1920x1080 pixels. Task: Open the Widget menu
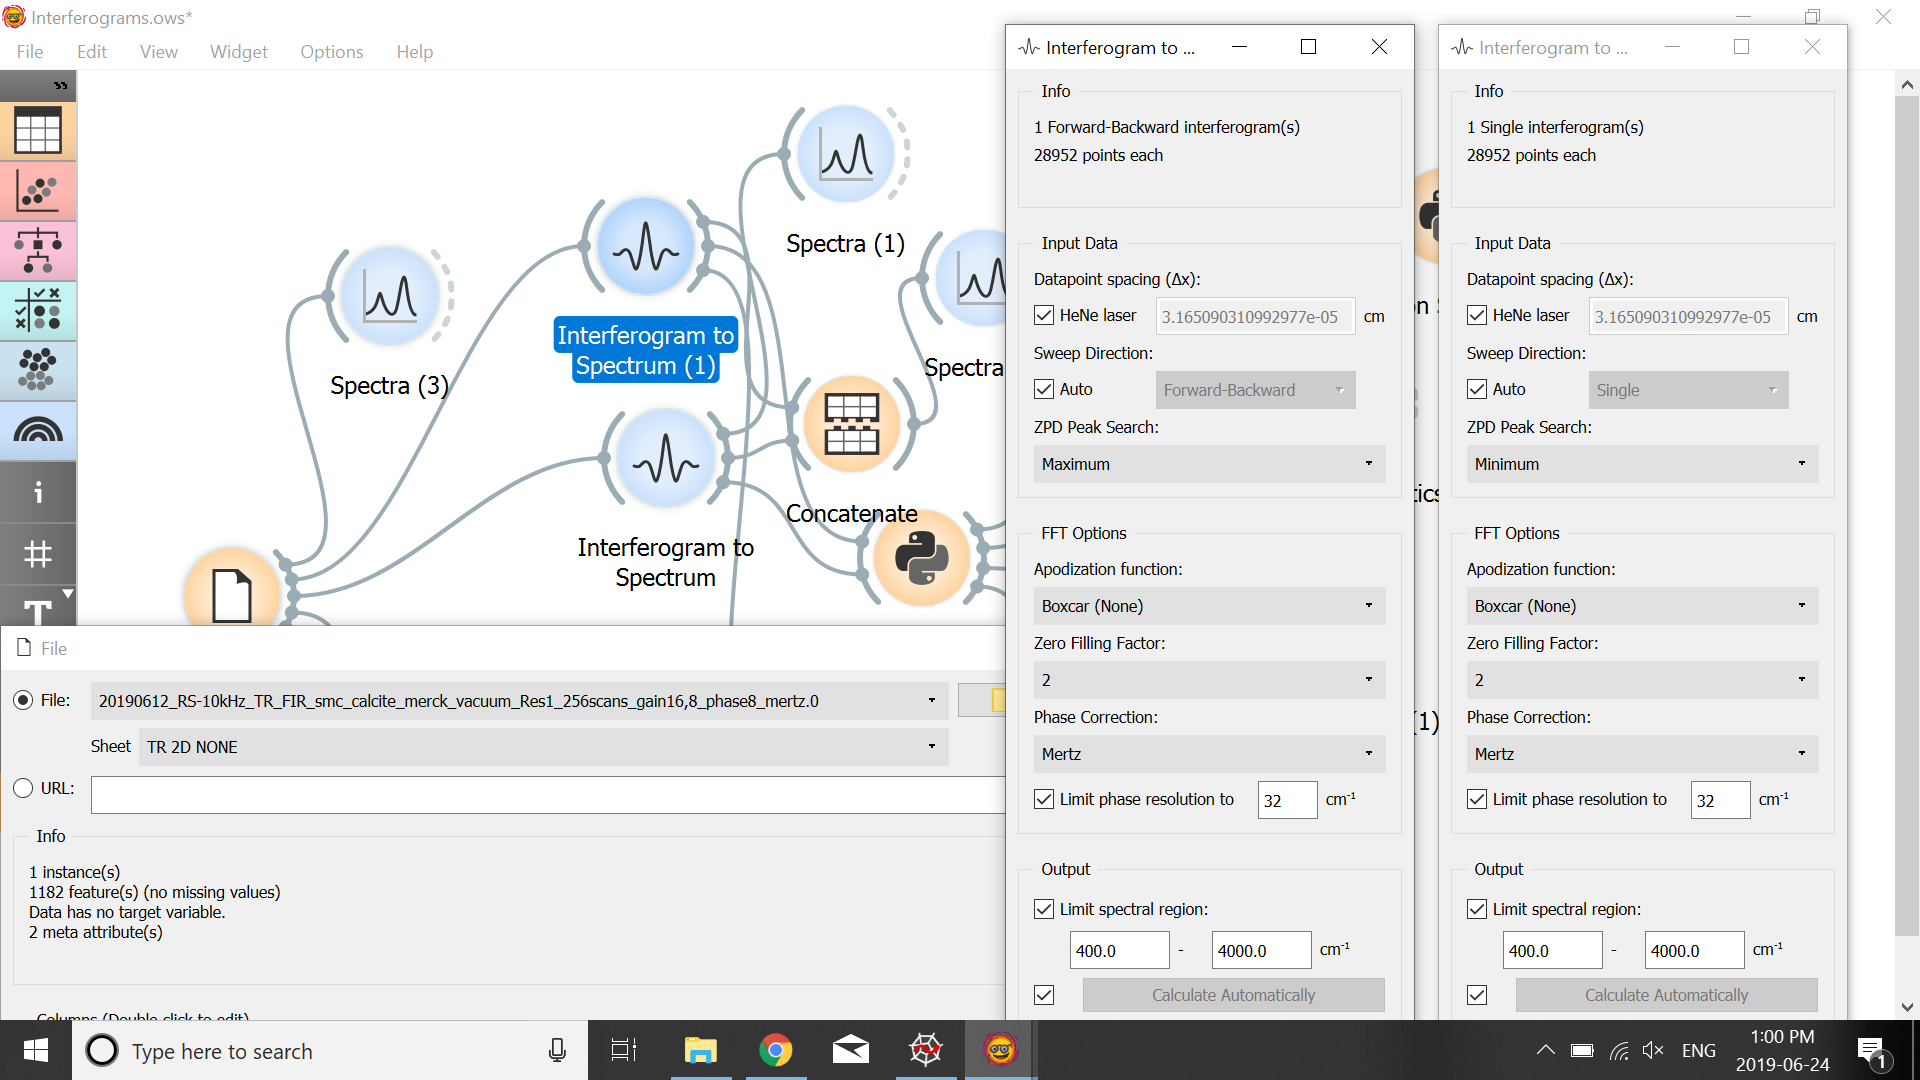pyautogui.click(x=238, y=52)
